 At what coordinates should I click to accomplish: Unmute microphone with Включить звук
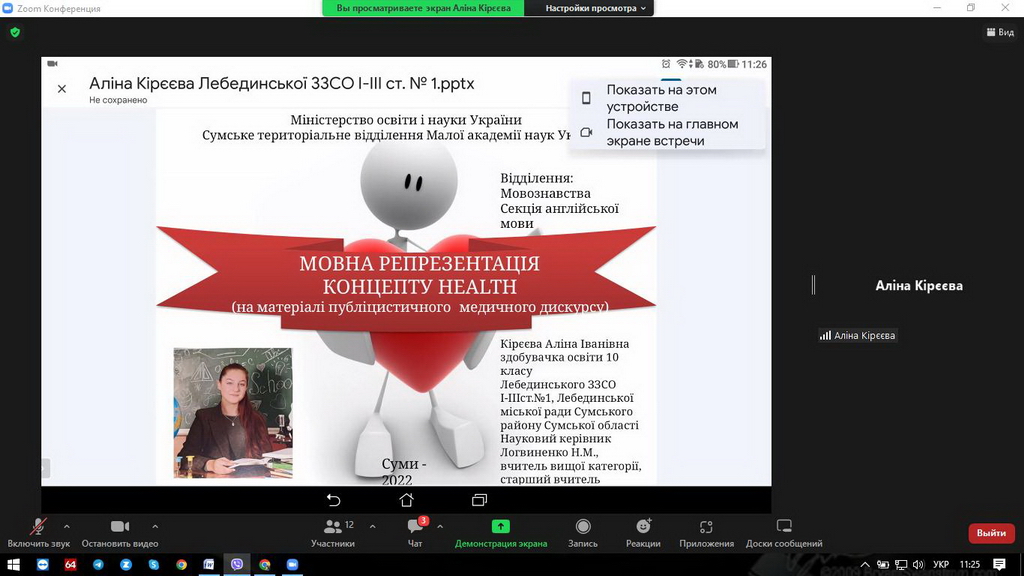pyautogui.click(x=38, y=532)
